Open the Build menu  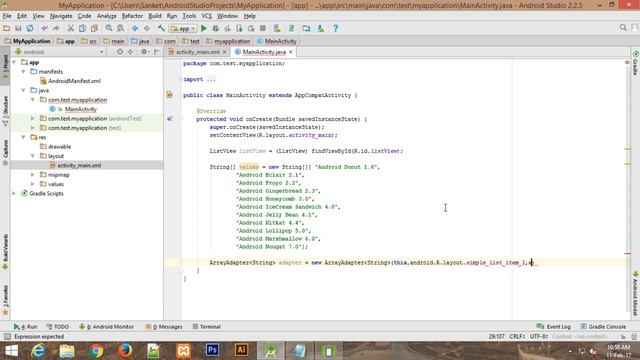pos(155,16)
